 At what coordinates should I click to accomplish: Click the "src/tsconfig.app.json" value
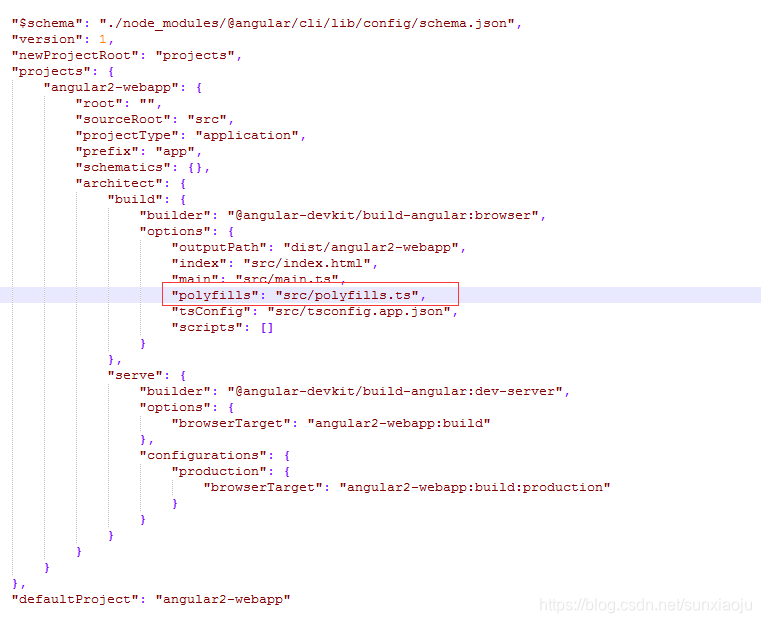click(359, 312)
